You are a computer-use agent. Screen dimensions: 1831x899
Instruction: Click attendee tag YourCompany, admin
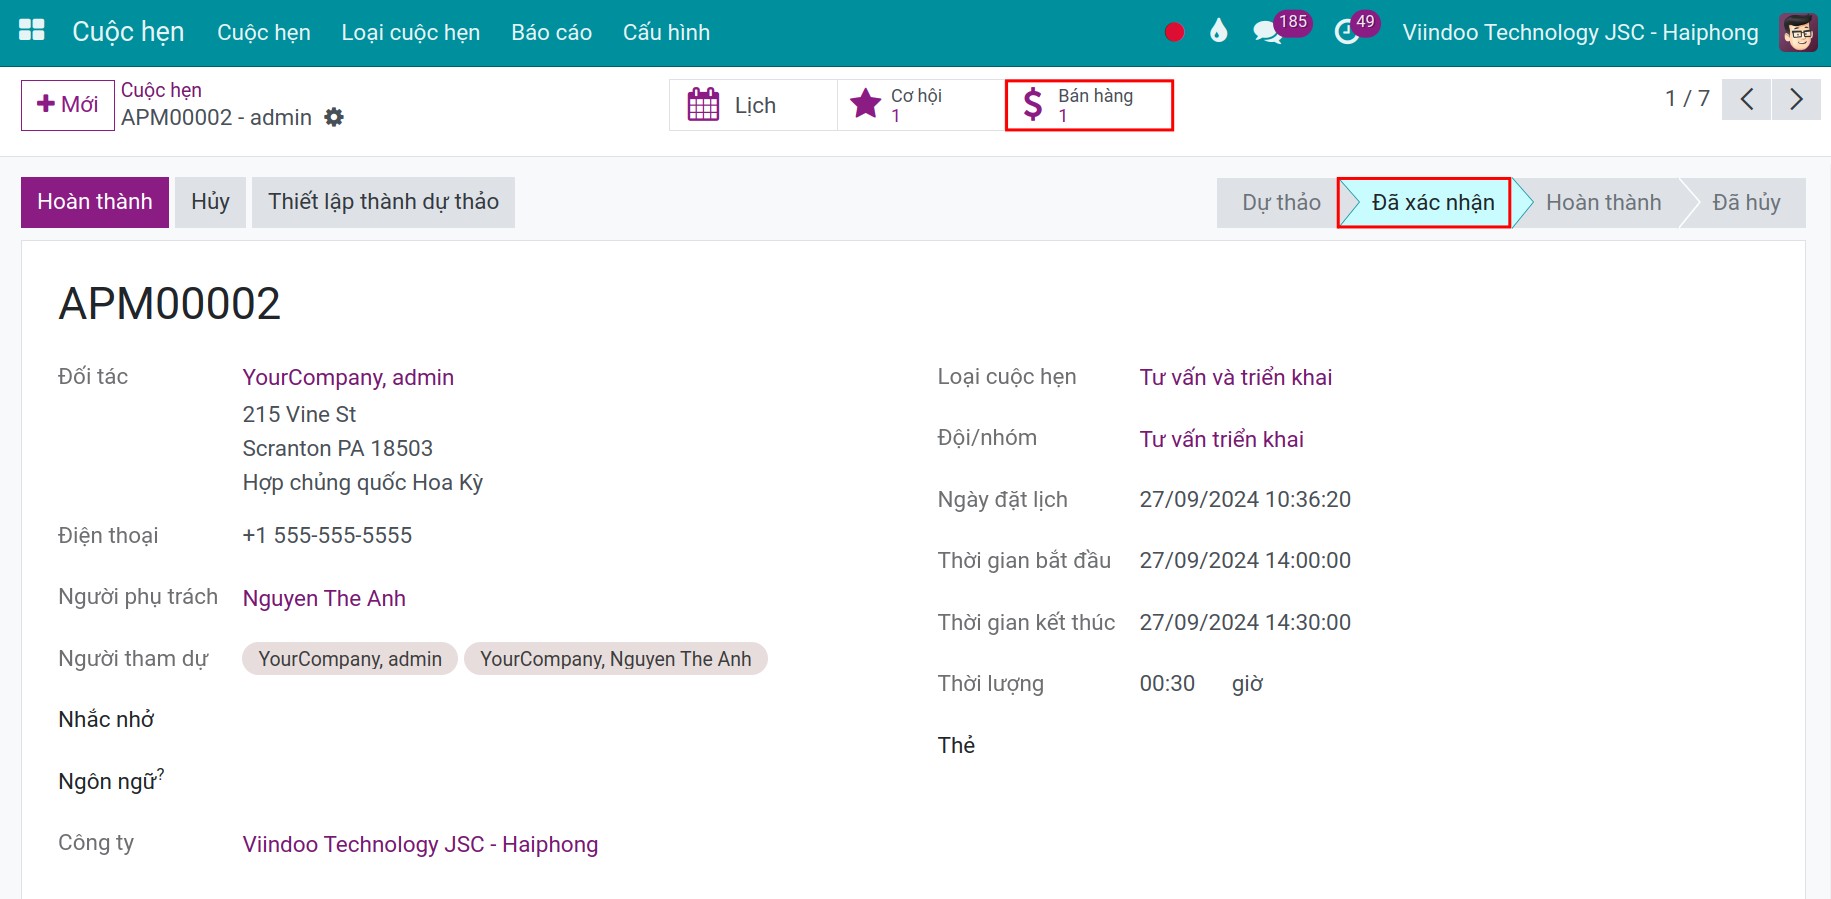pyautogui.click(x=350, y=659)
